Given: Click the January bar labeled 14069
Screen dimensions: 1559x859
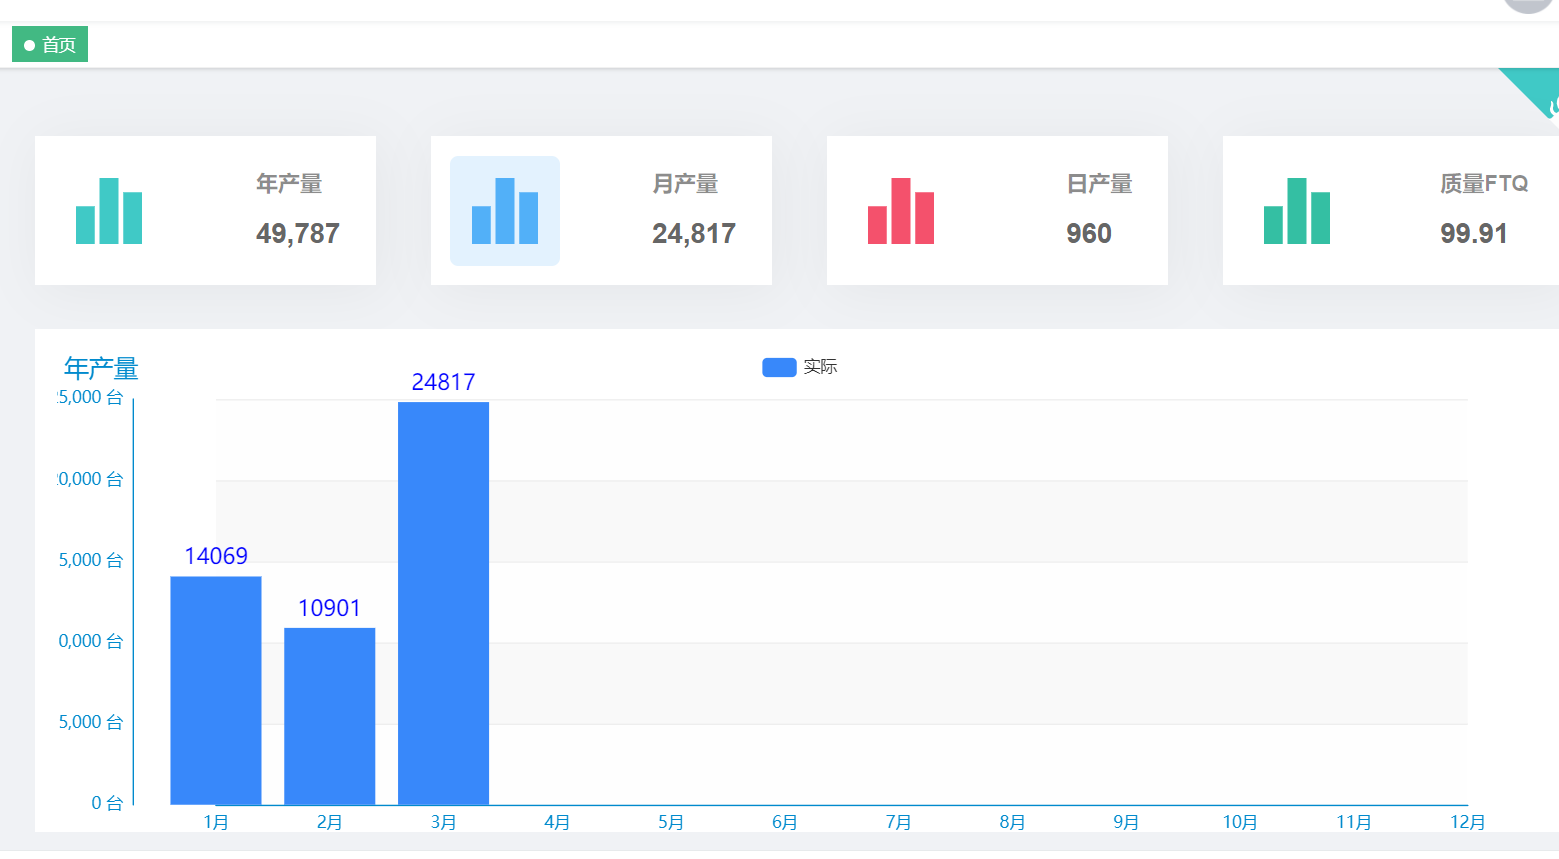Looking at the screenshot, I should point(216,690).
